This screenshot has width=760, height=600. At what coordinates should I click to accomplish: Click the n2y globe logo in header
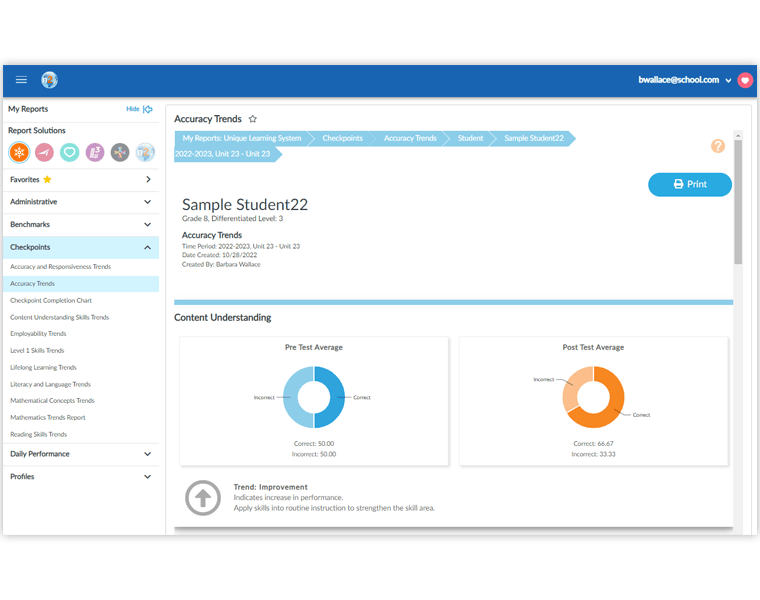(x=49, y=80)
